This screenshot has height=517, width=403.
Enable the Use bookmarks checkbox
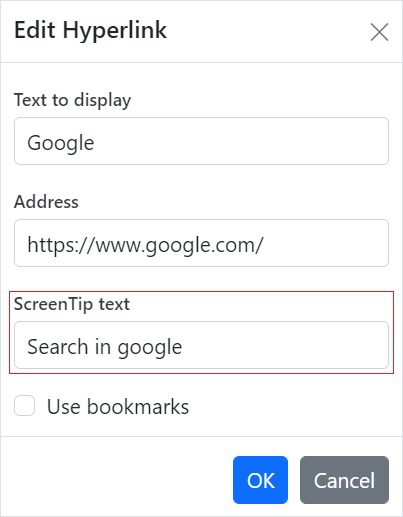click(x=24, y=406)
